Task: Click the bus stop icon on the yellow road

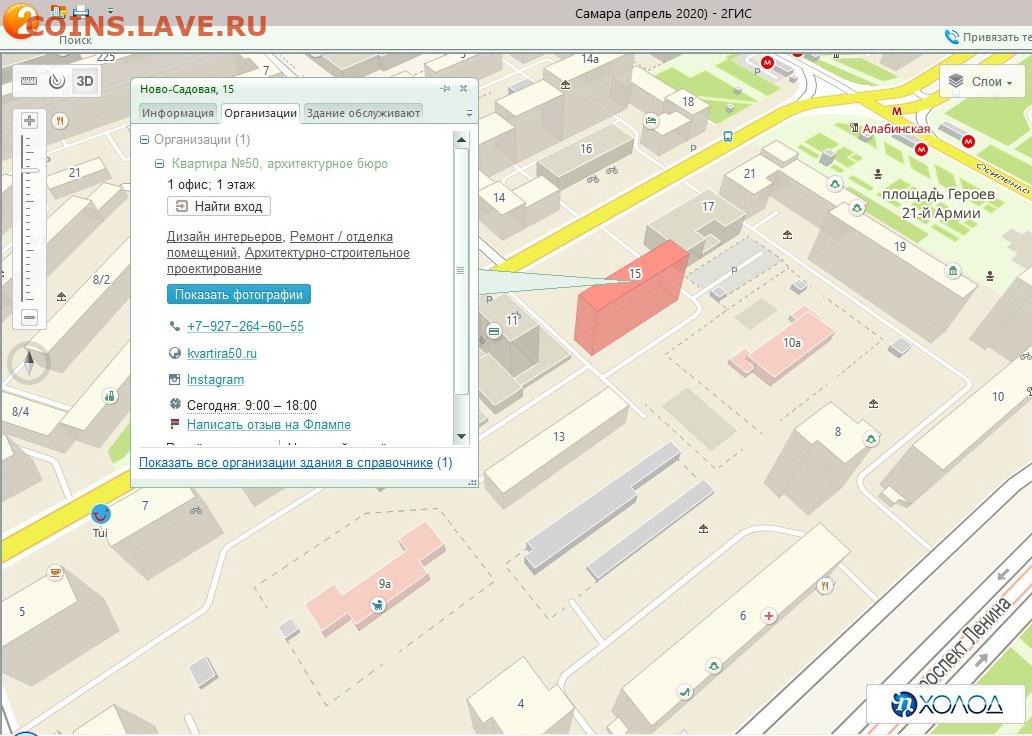Action: click(x=728, y=137)
